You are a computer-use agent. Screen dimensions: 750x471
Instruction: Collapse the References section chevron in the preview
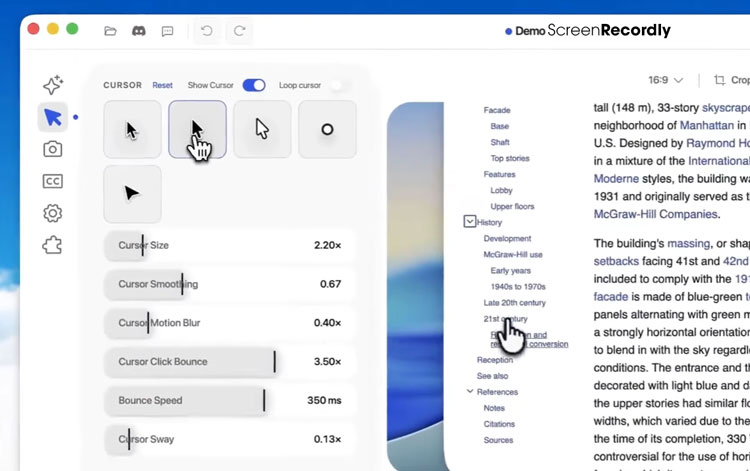(470, 391)
